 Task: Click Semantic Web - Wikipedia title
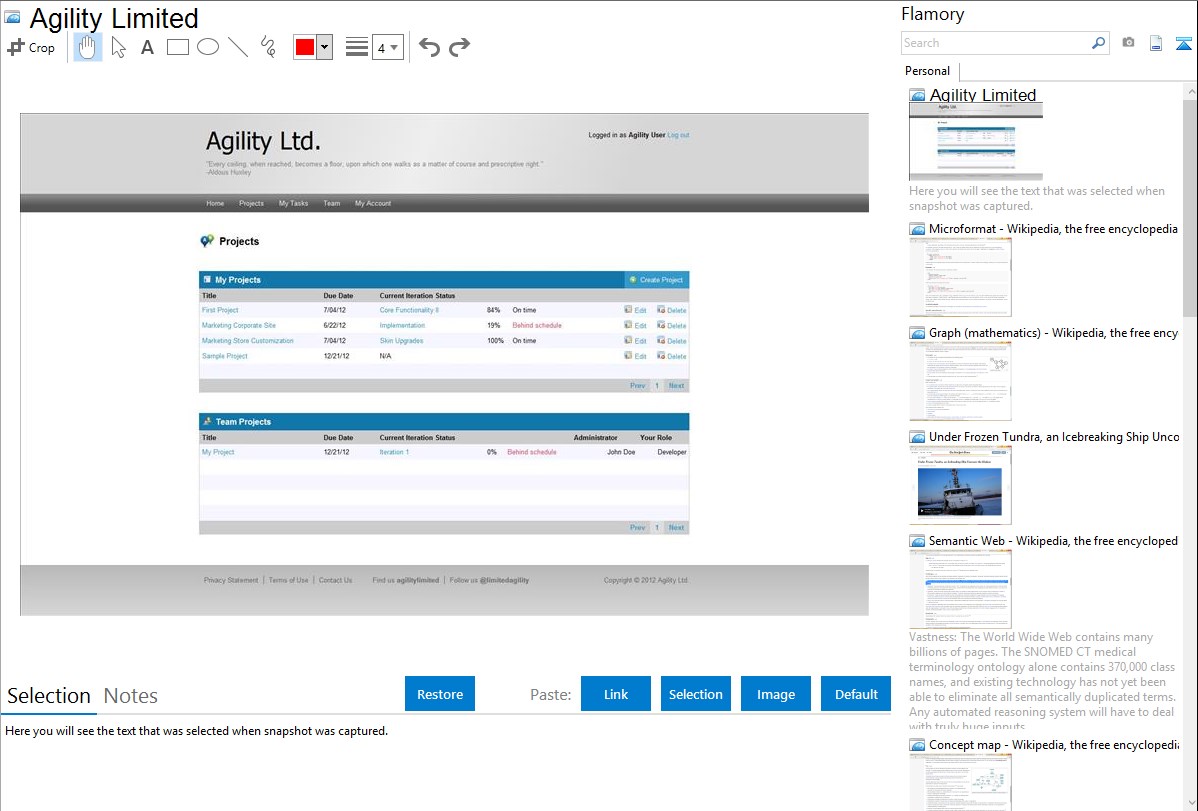point(1053,540)
